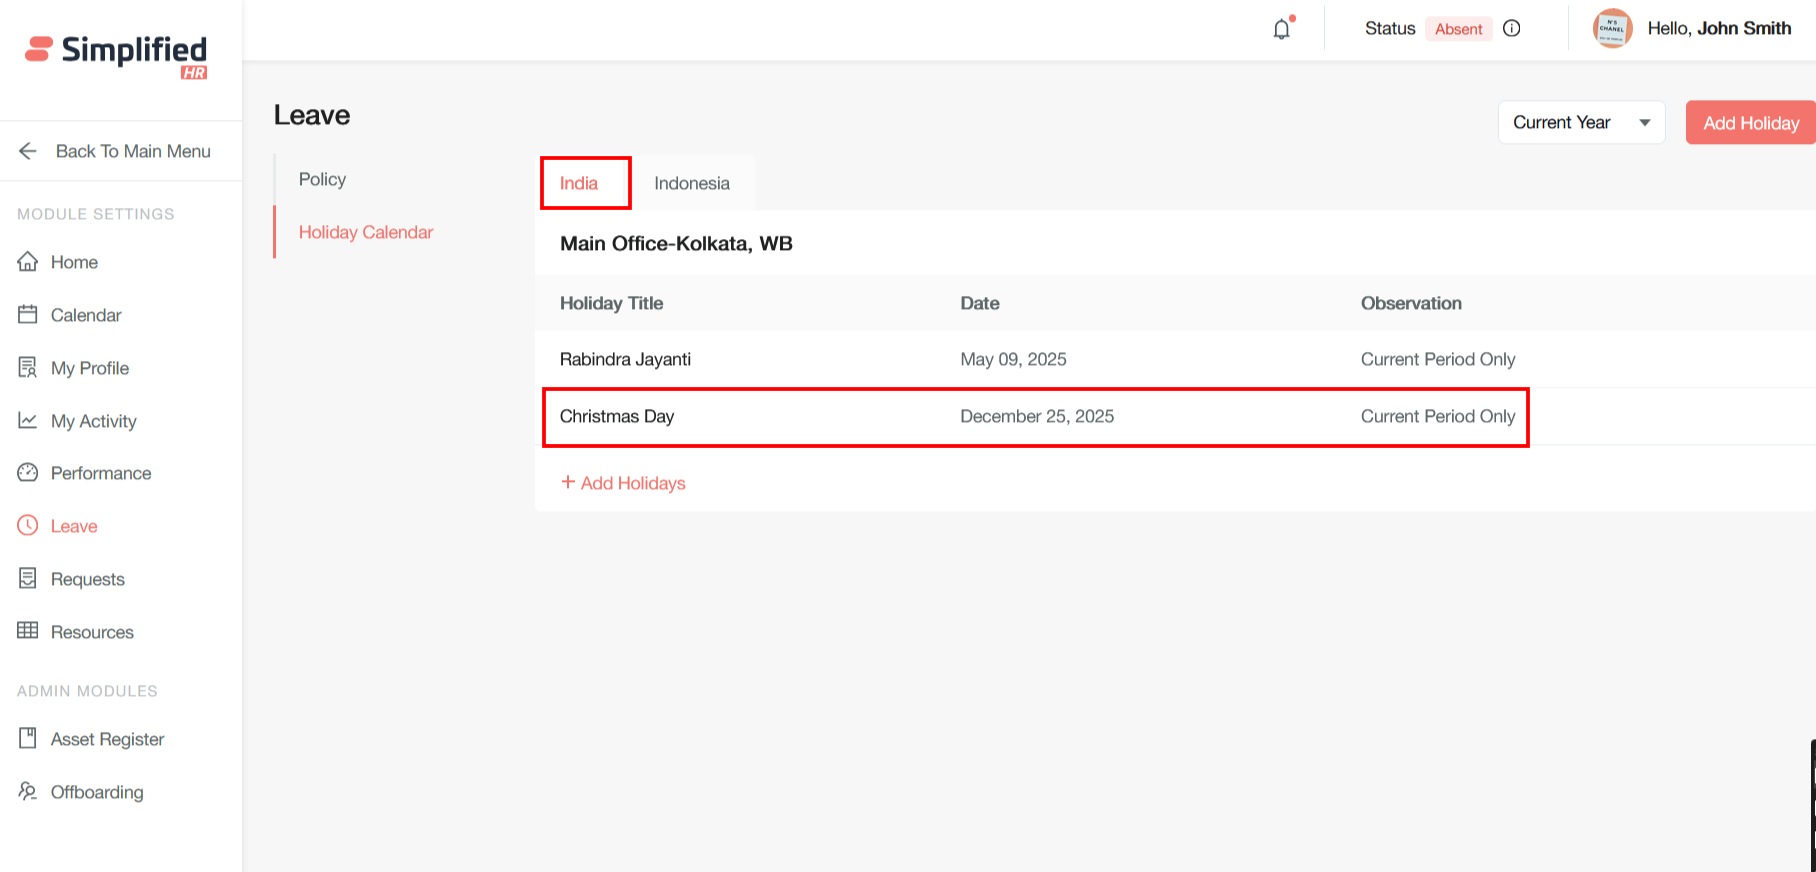Click the Offboarding icon

click(x=28, y=792)
